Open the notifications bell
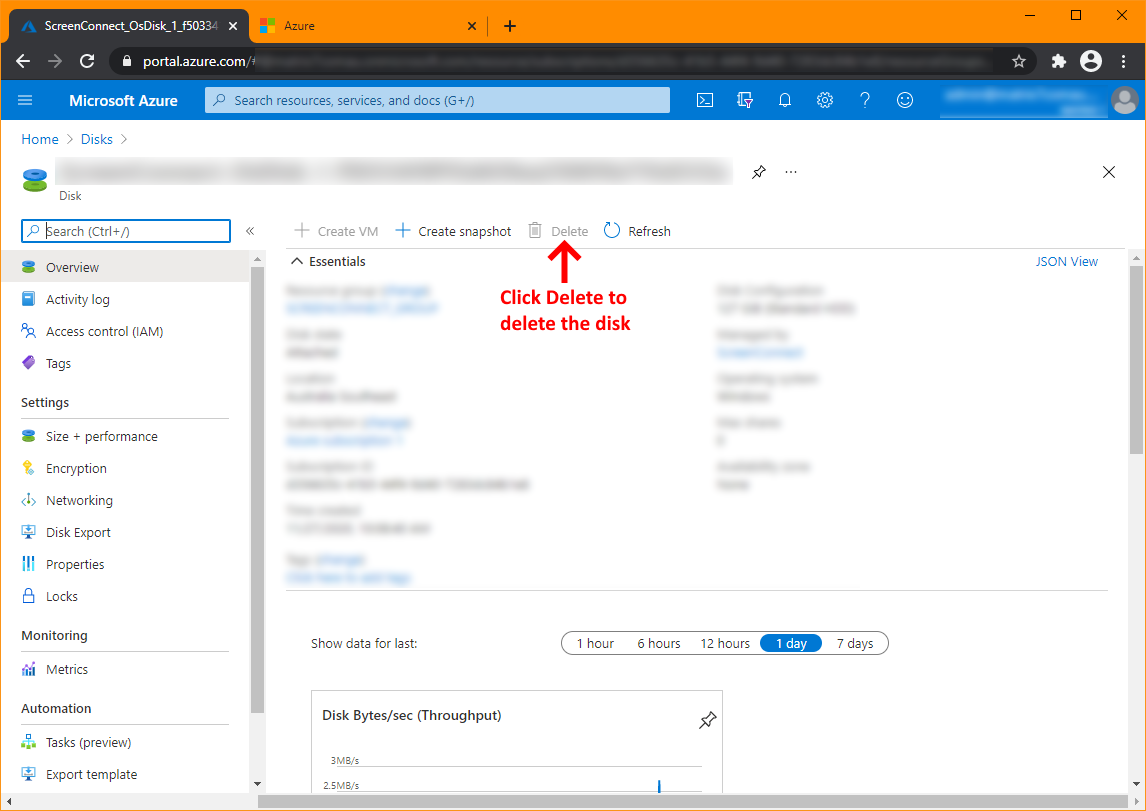Viewport: 1146px width, 811px height. tap(785, 100)
